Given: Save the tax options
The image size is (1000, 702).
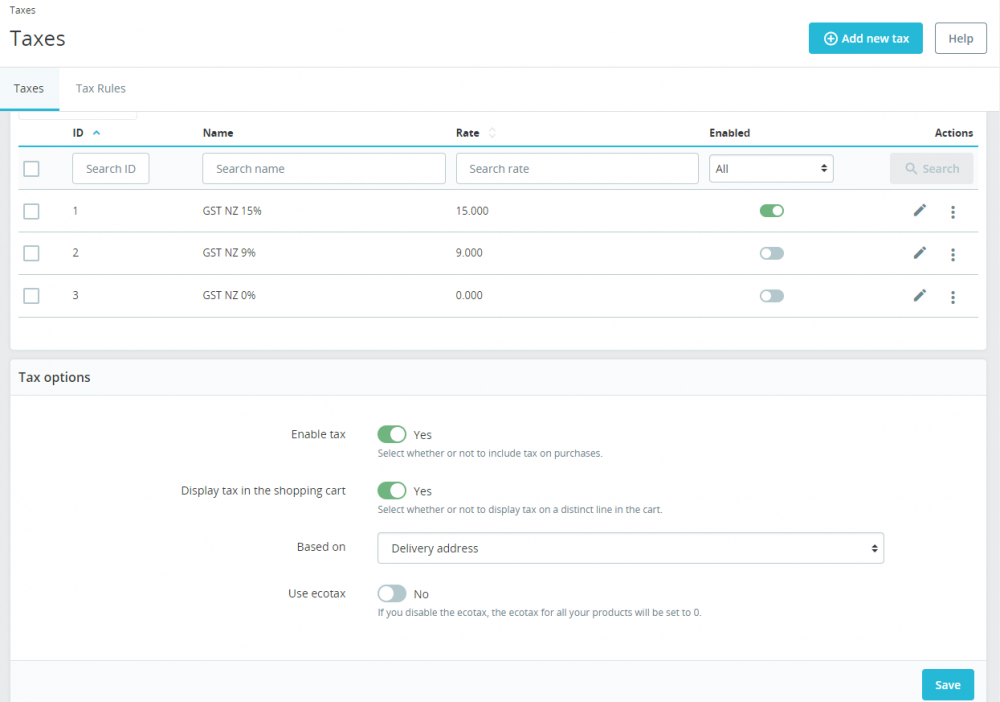Looking at the screenshot, I should [x=947, y=685].
